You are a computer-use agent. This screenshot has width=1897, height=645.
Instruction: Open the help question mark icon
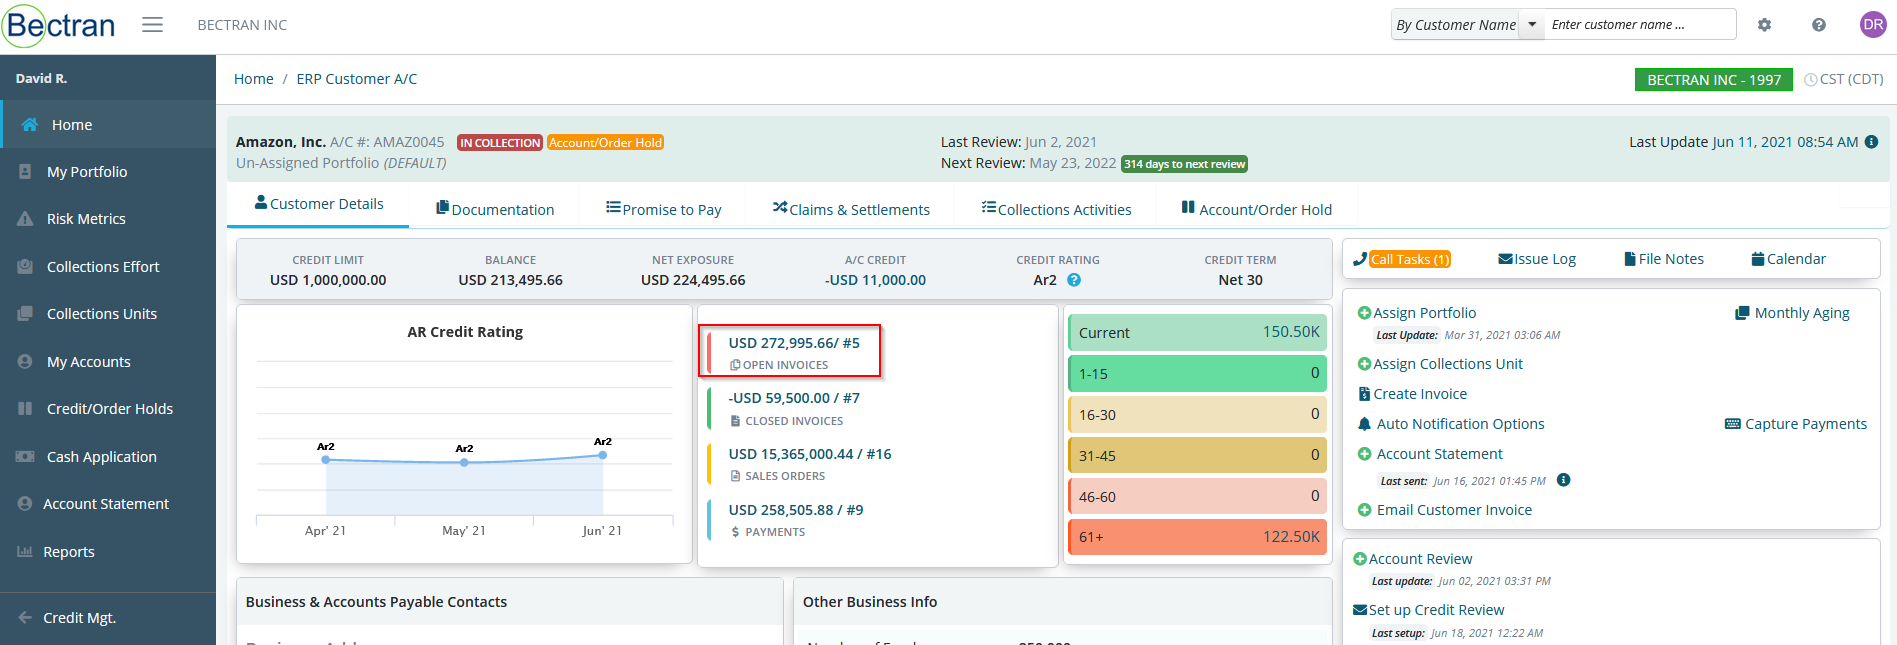point(1819,25)
